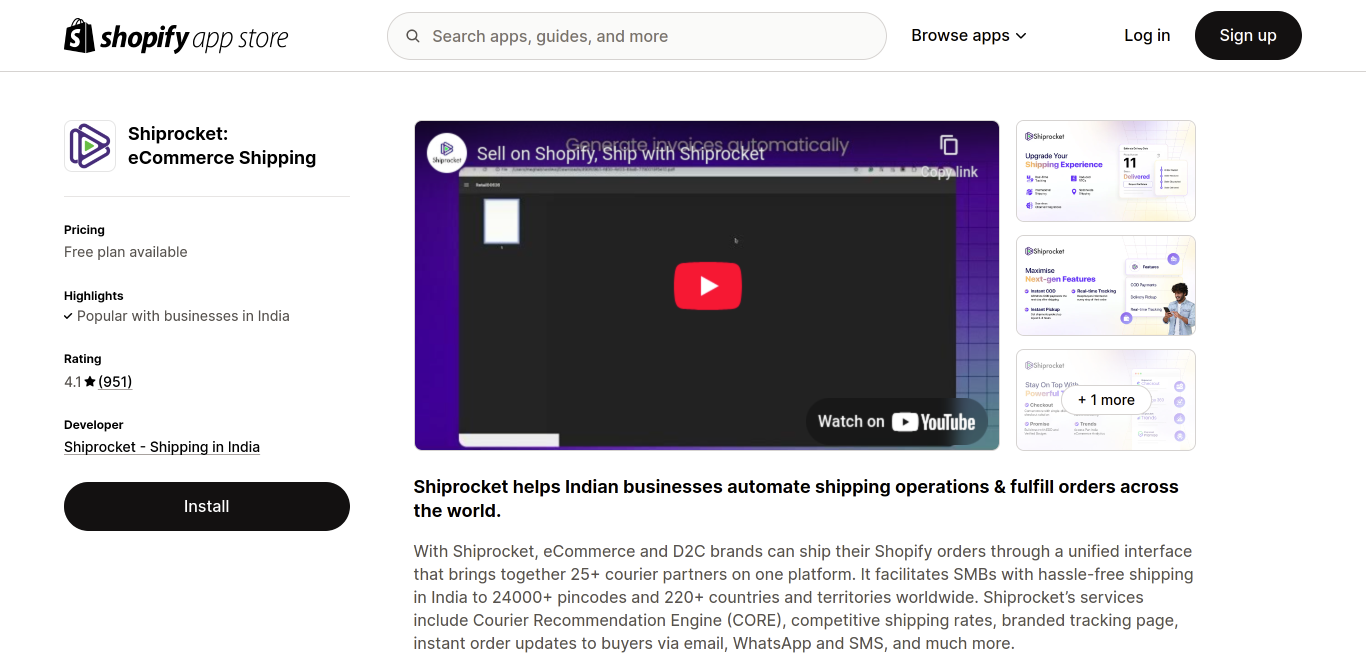Open the Upgrade Your Shipping Experience thumbnail
This screenshot has height=670, width=1366.
pos(1106,171)
